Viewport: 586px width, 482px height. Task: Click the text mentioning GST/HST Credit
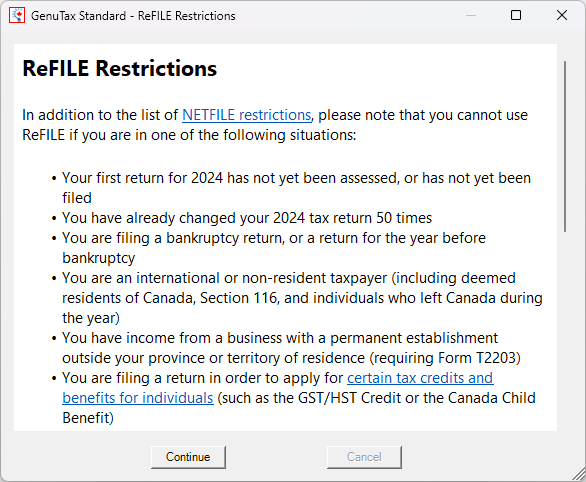(x=299, y=398)
